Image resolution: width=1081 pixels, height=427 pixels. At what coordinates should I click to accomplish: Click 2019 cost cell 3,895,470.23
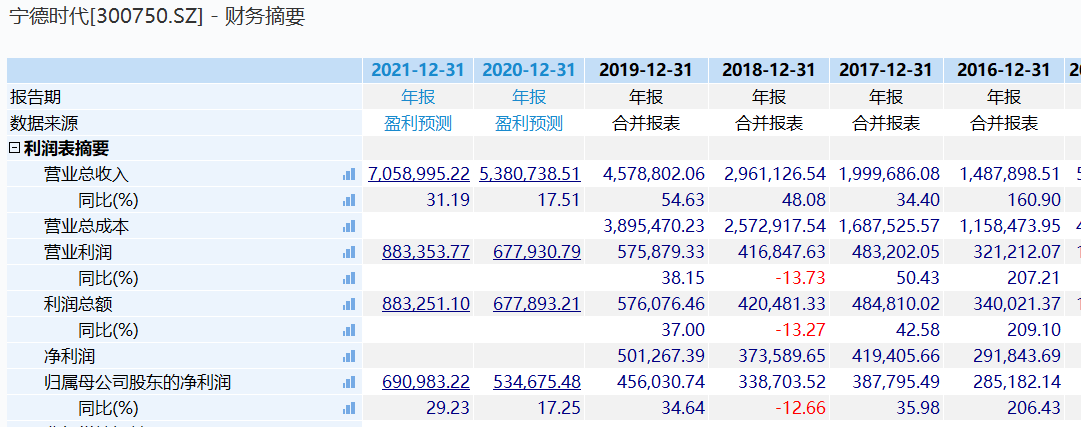click(x=654, y=226)
